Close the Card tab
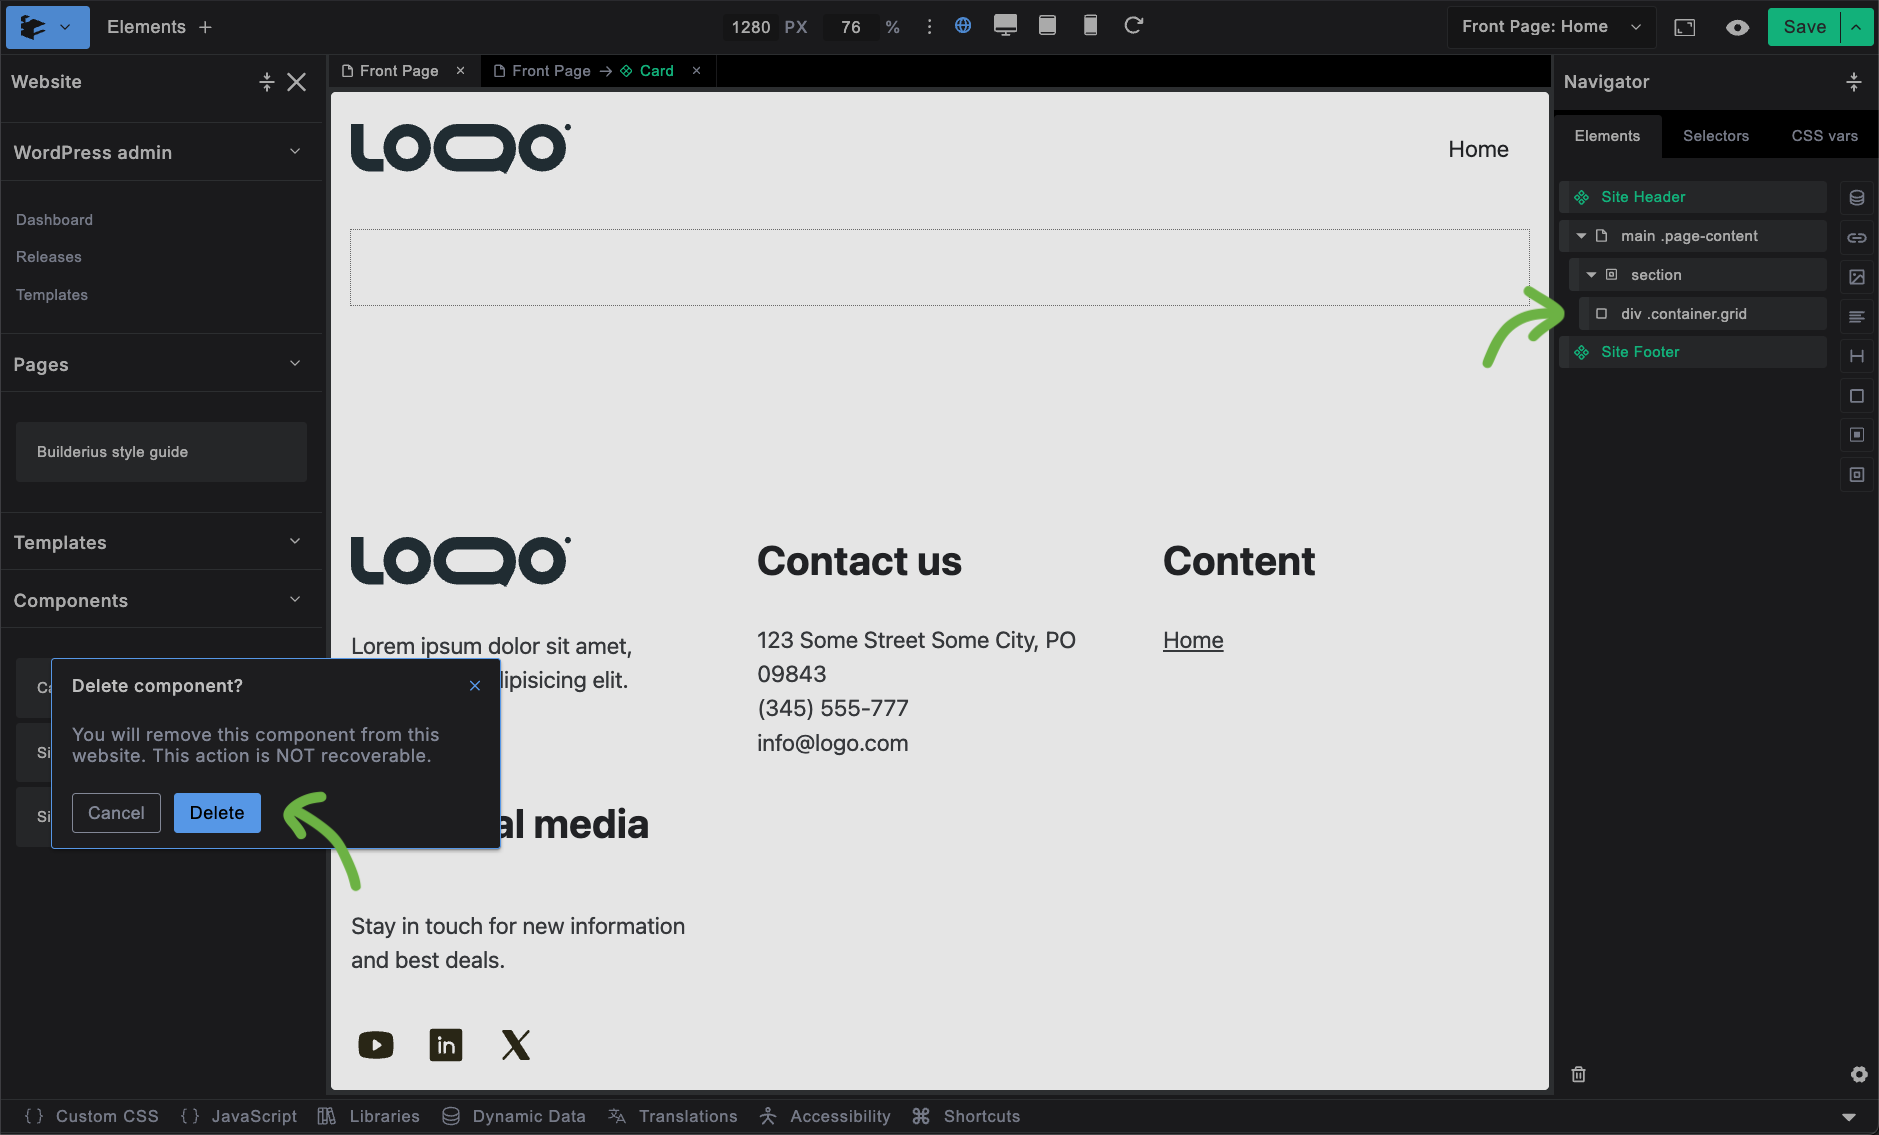The image size is (1879, 1135). [x=696, y=70]
